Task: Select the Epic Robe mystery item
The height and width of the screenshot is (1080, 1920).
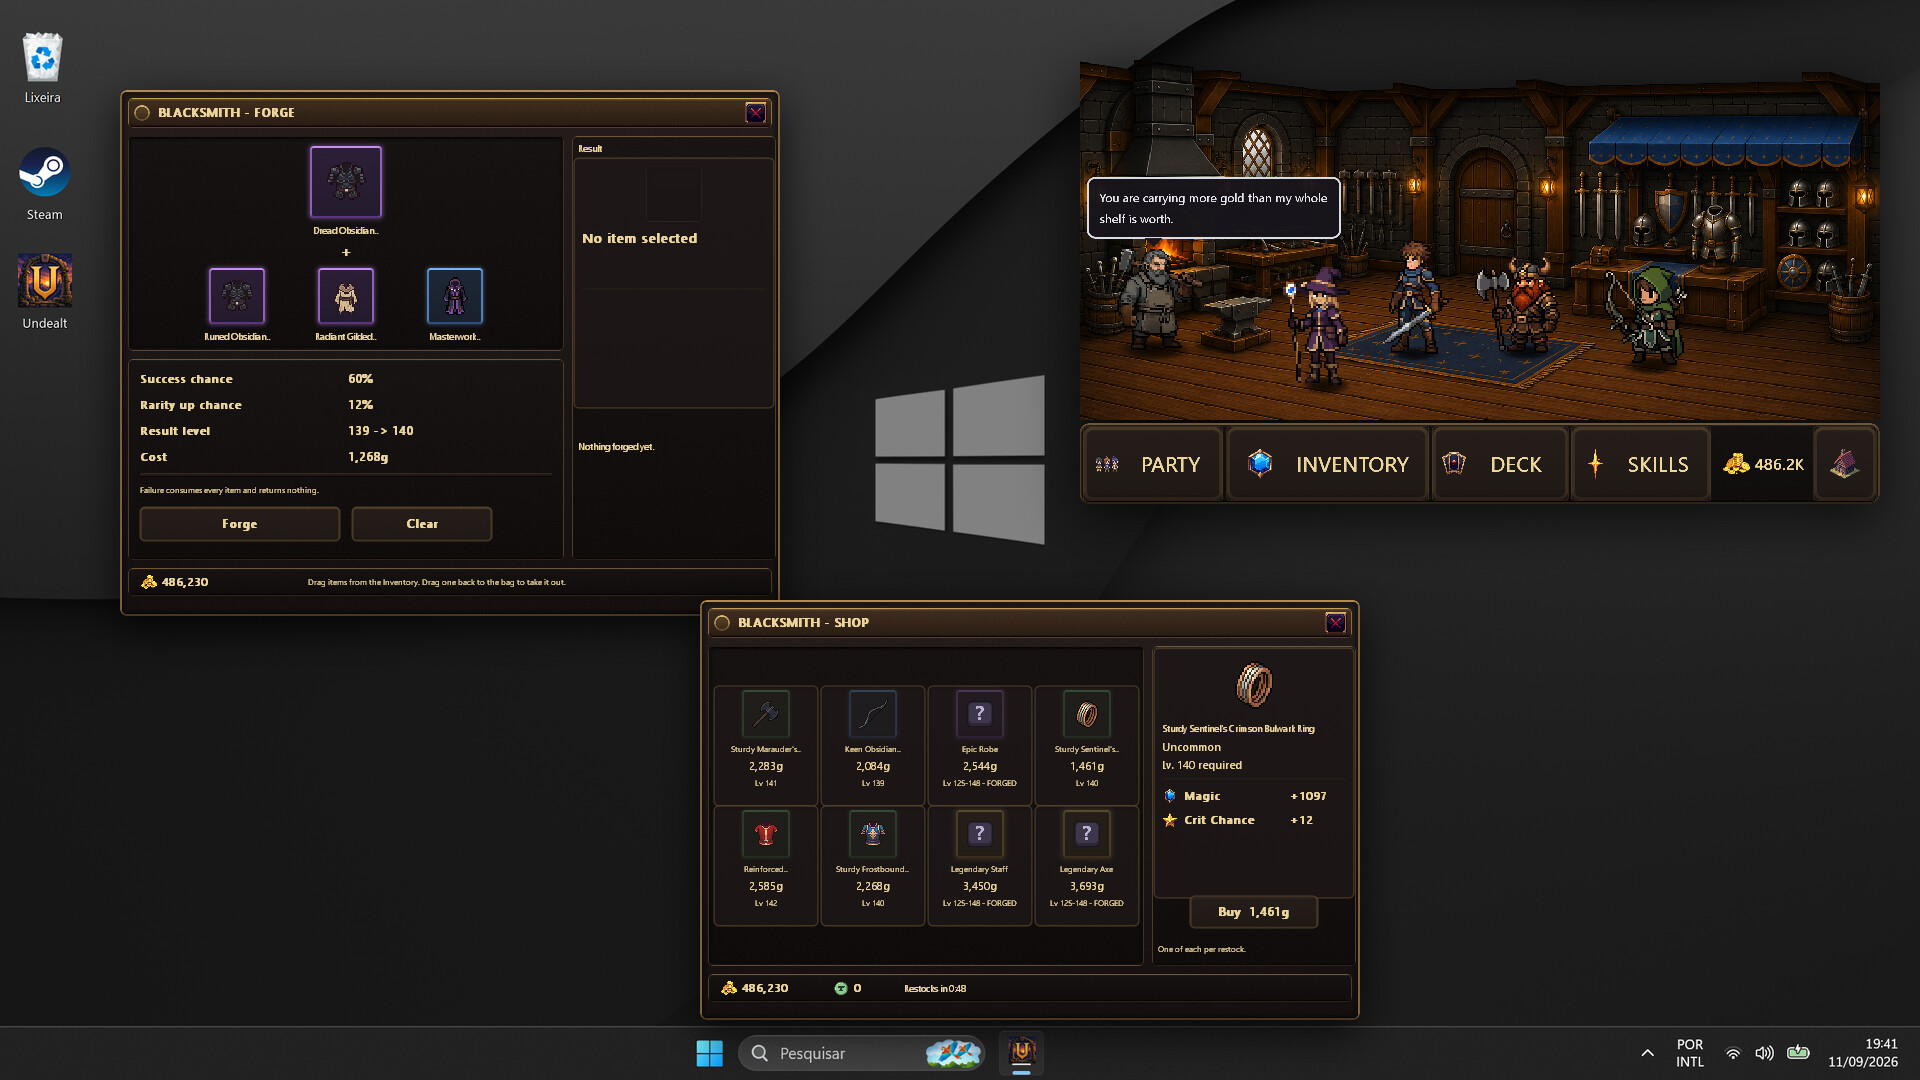Action: click(x=980, y=744)
